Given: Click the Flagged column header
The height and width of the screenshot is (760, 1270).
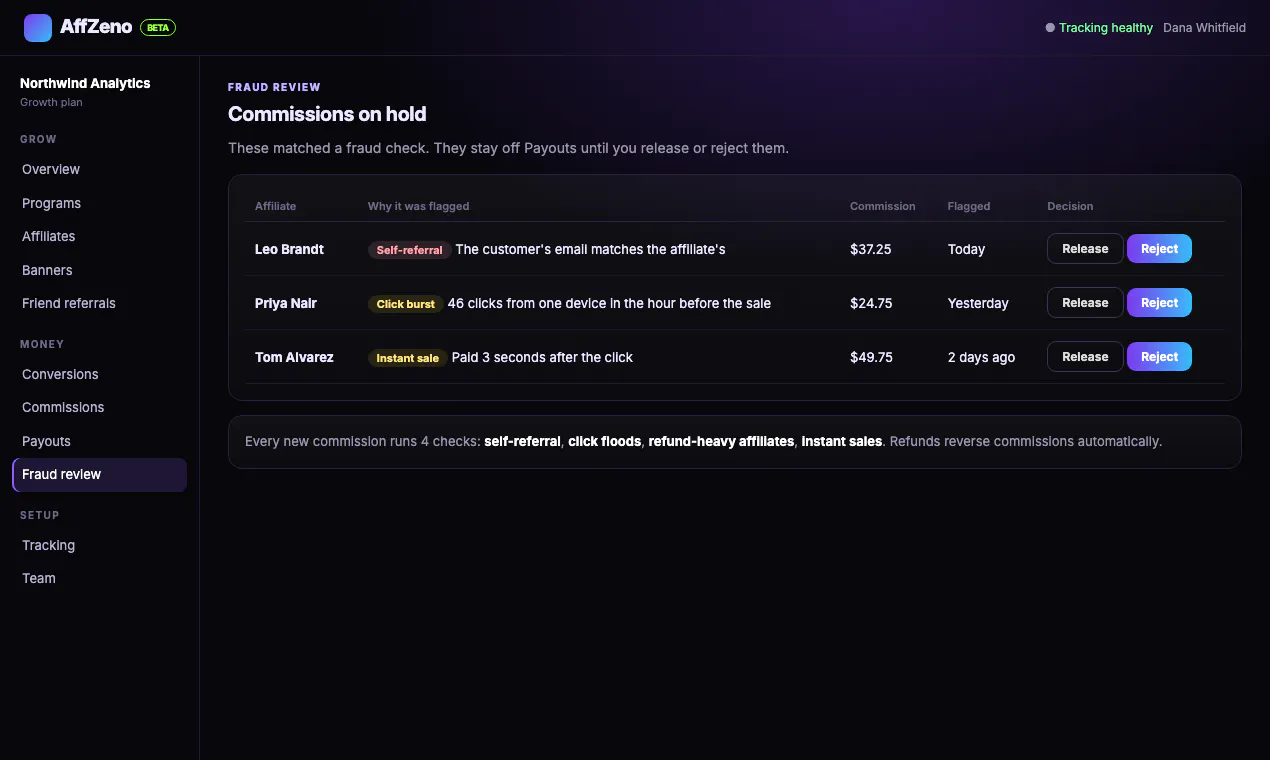Looking at the screenshot, I should click(x=969, y=206).
